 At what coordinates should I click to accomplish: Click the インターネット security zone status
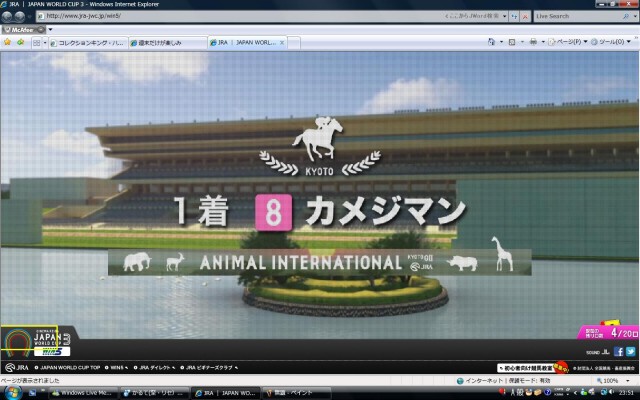(504, 381)
